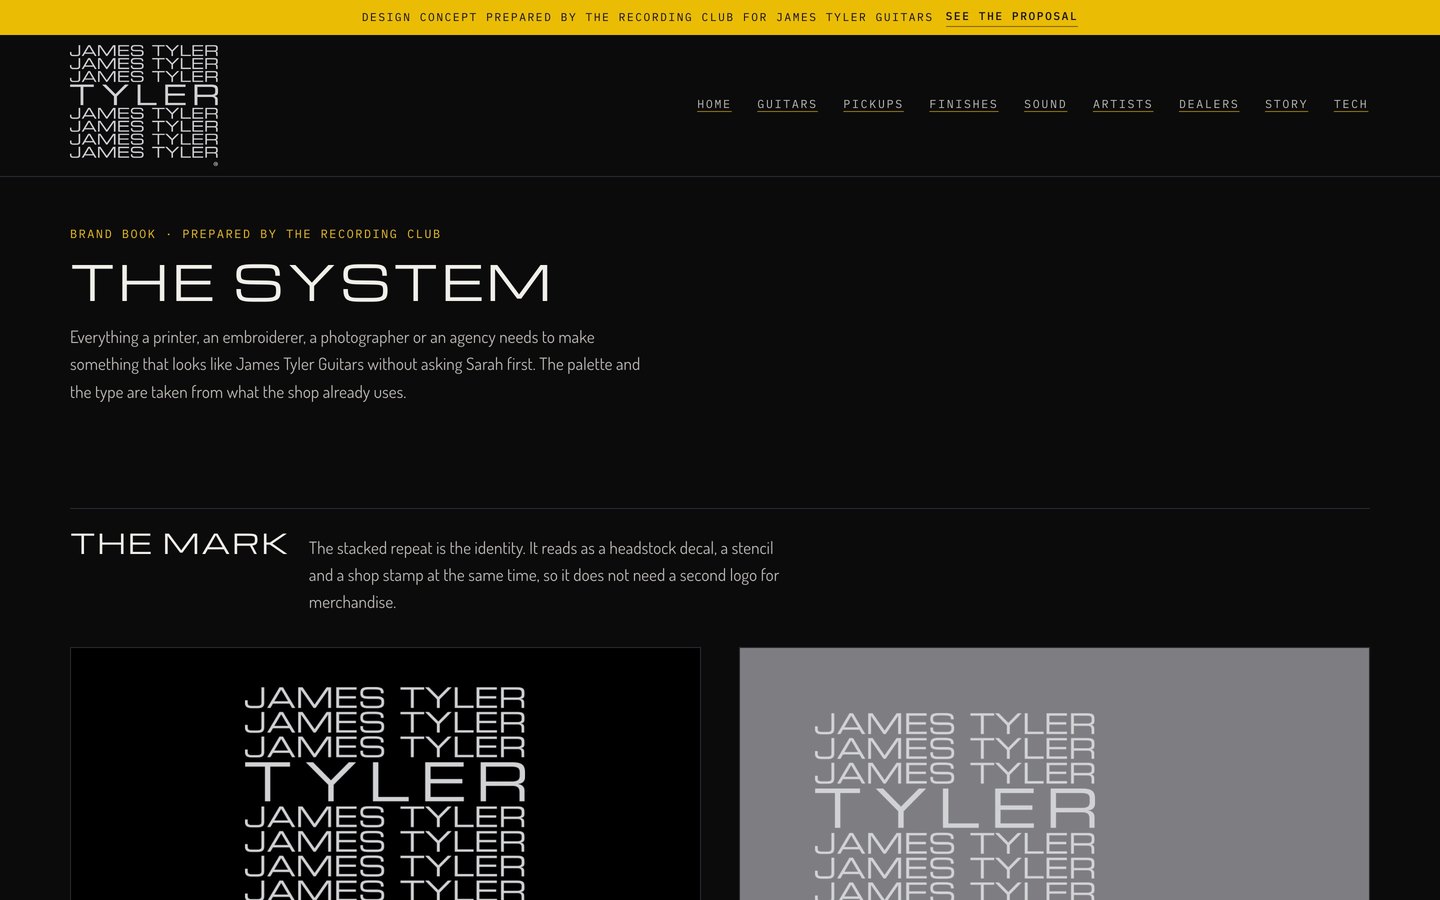The image size is (1440, 900).
Task: Go to the Guitars page
Action: click(787, 104)
